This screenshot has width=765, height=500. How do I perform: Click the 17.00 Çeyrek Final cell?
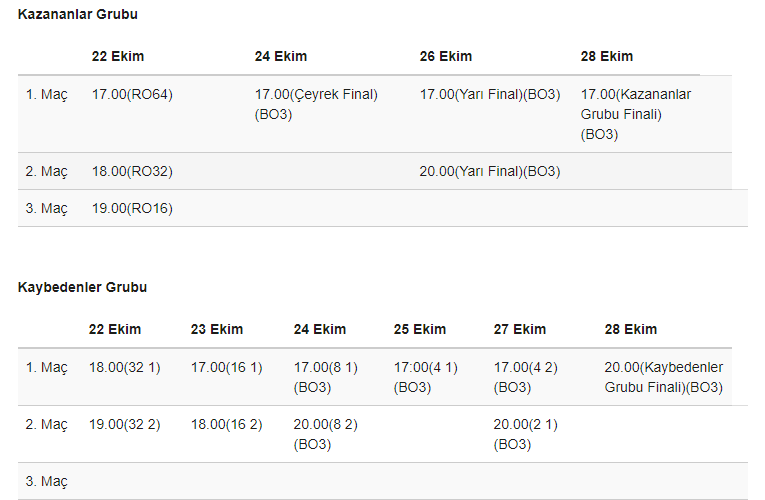pos(316,104)
